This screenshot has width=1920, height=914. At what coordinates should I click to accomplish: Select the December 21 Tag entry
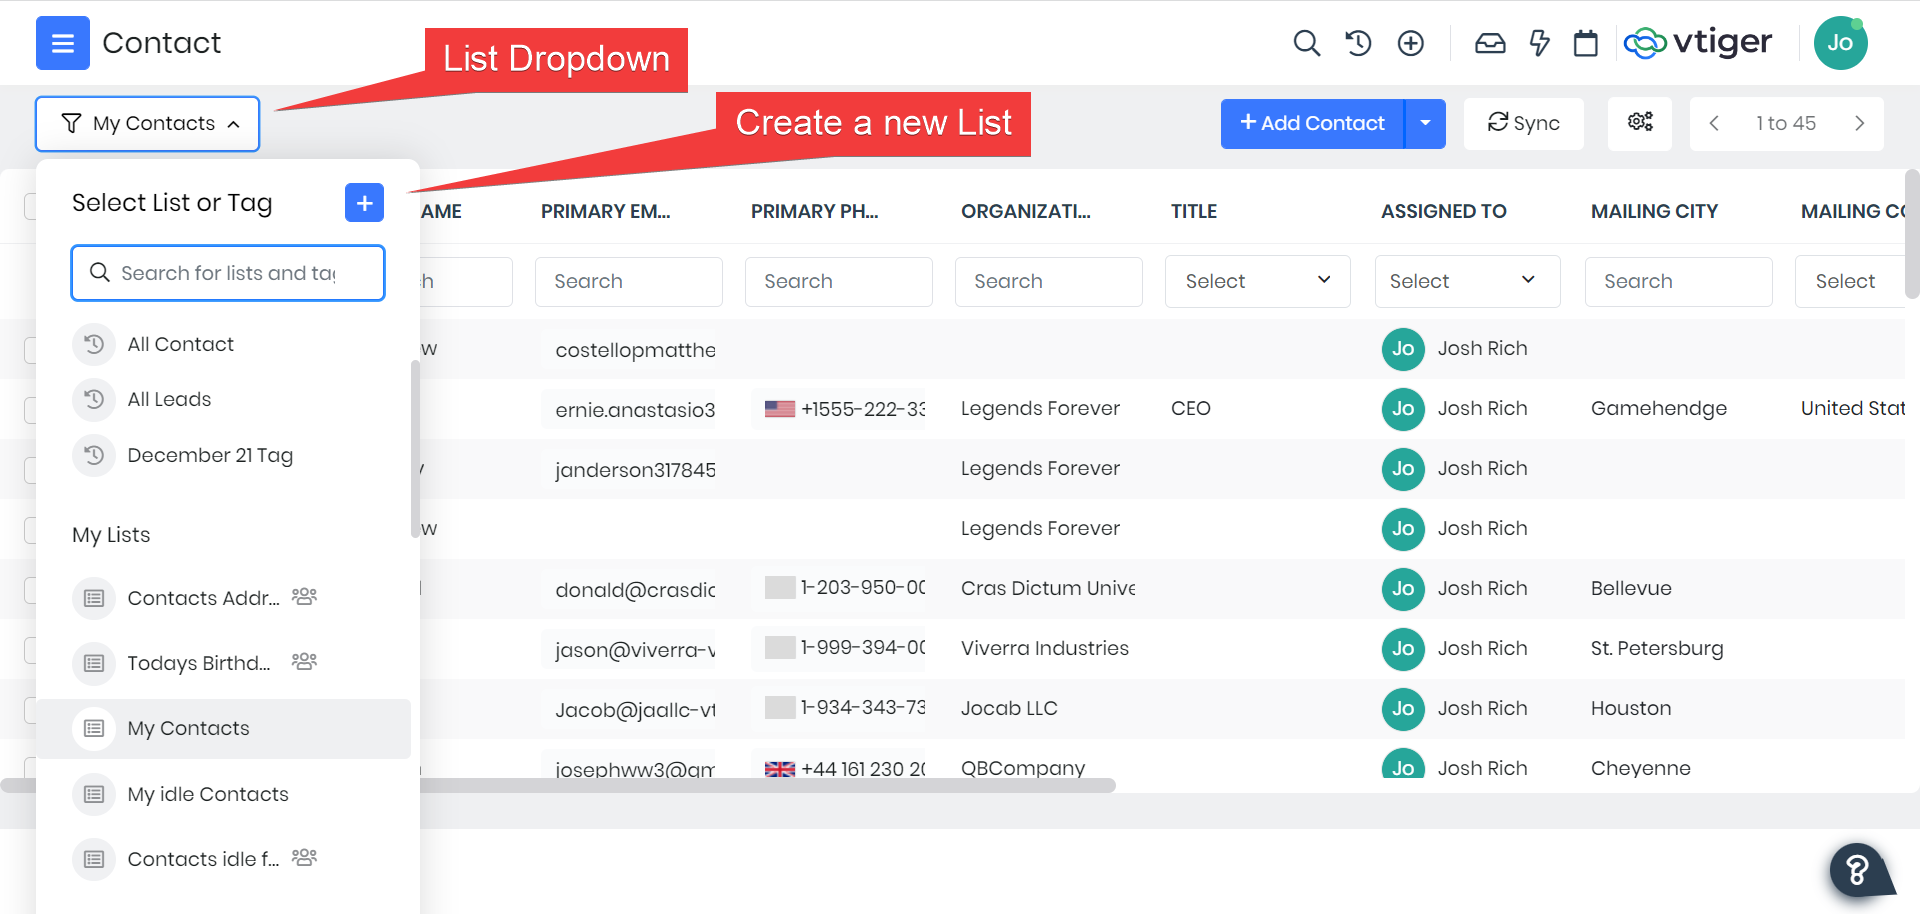pyautogui.click(x=209, y=455)
